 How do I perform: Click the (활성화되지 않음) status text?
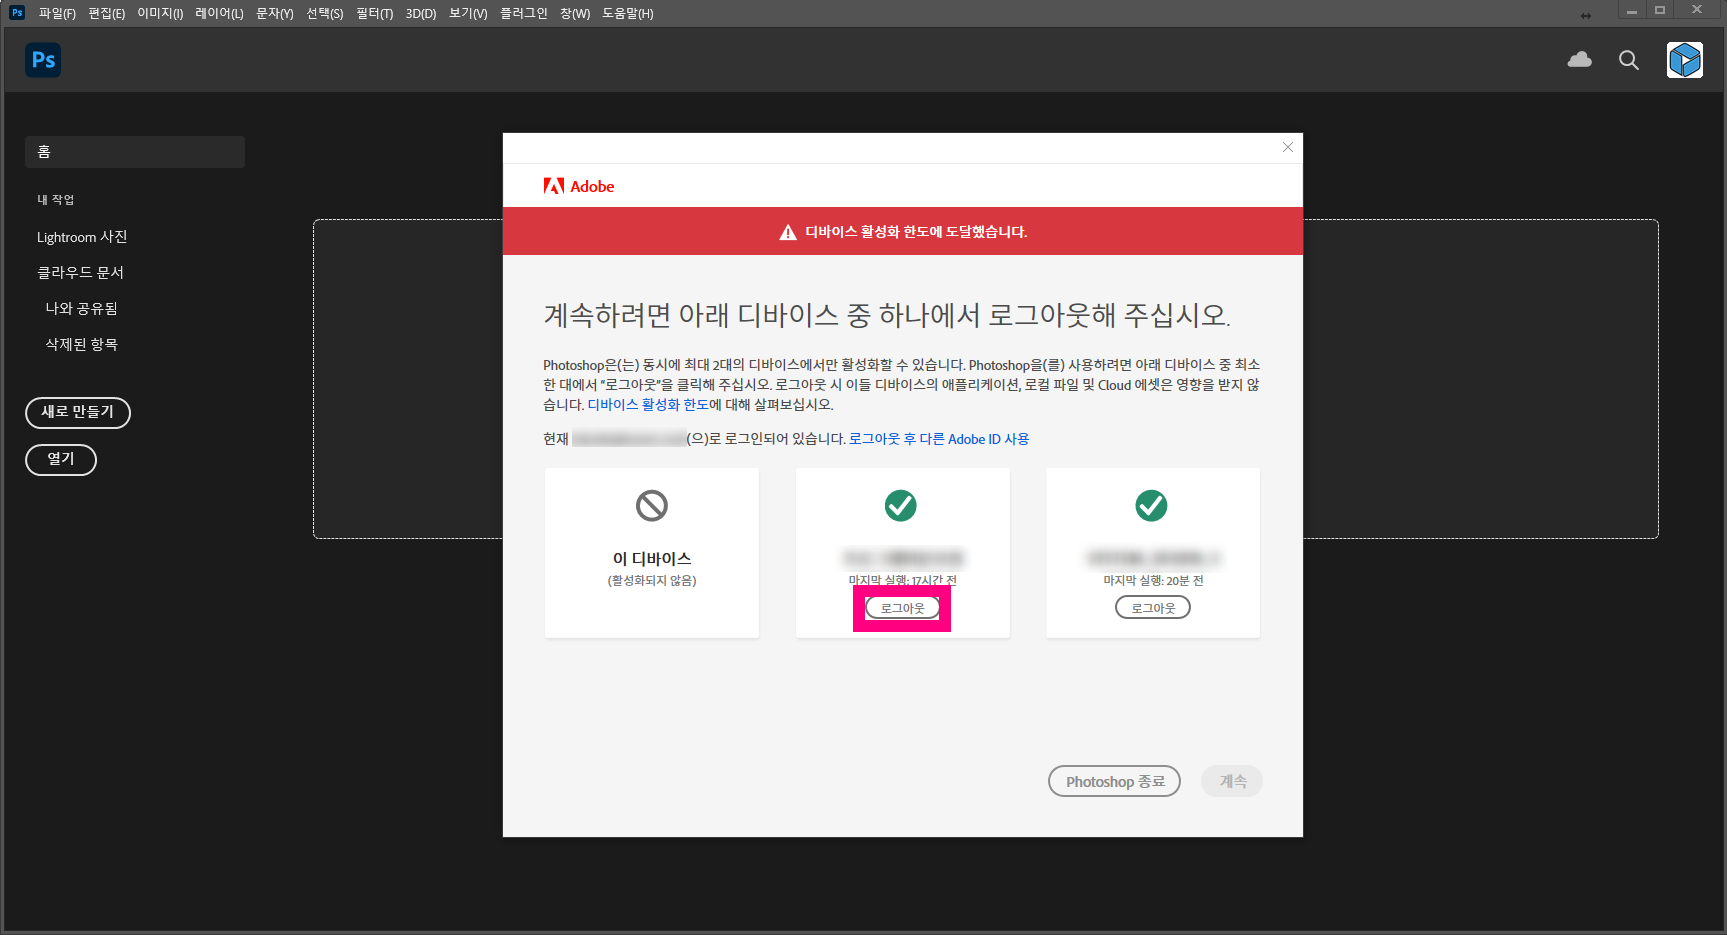click(652, 581)
